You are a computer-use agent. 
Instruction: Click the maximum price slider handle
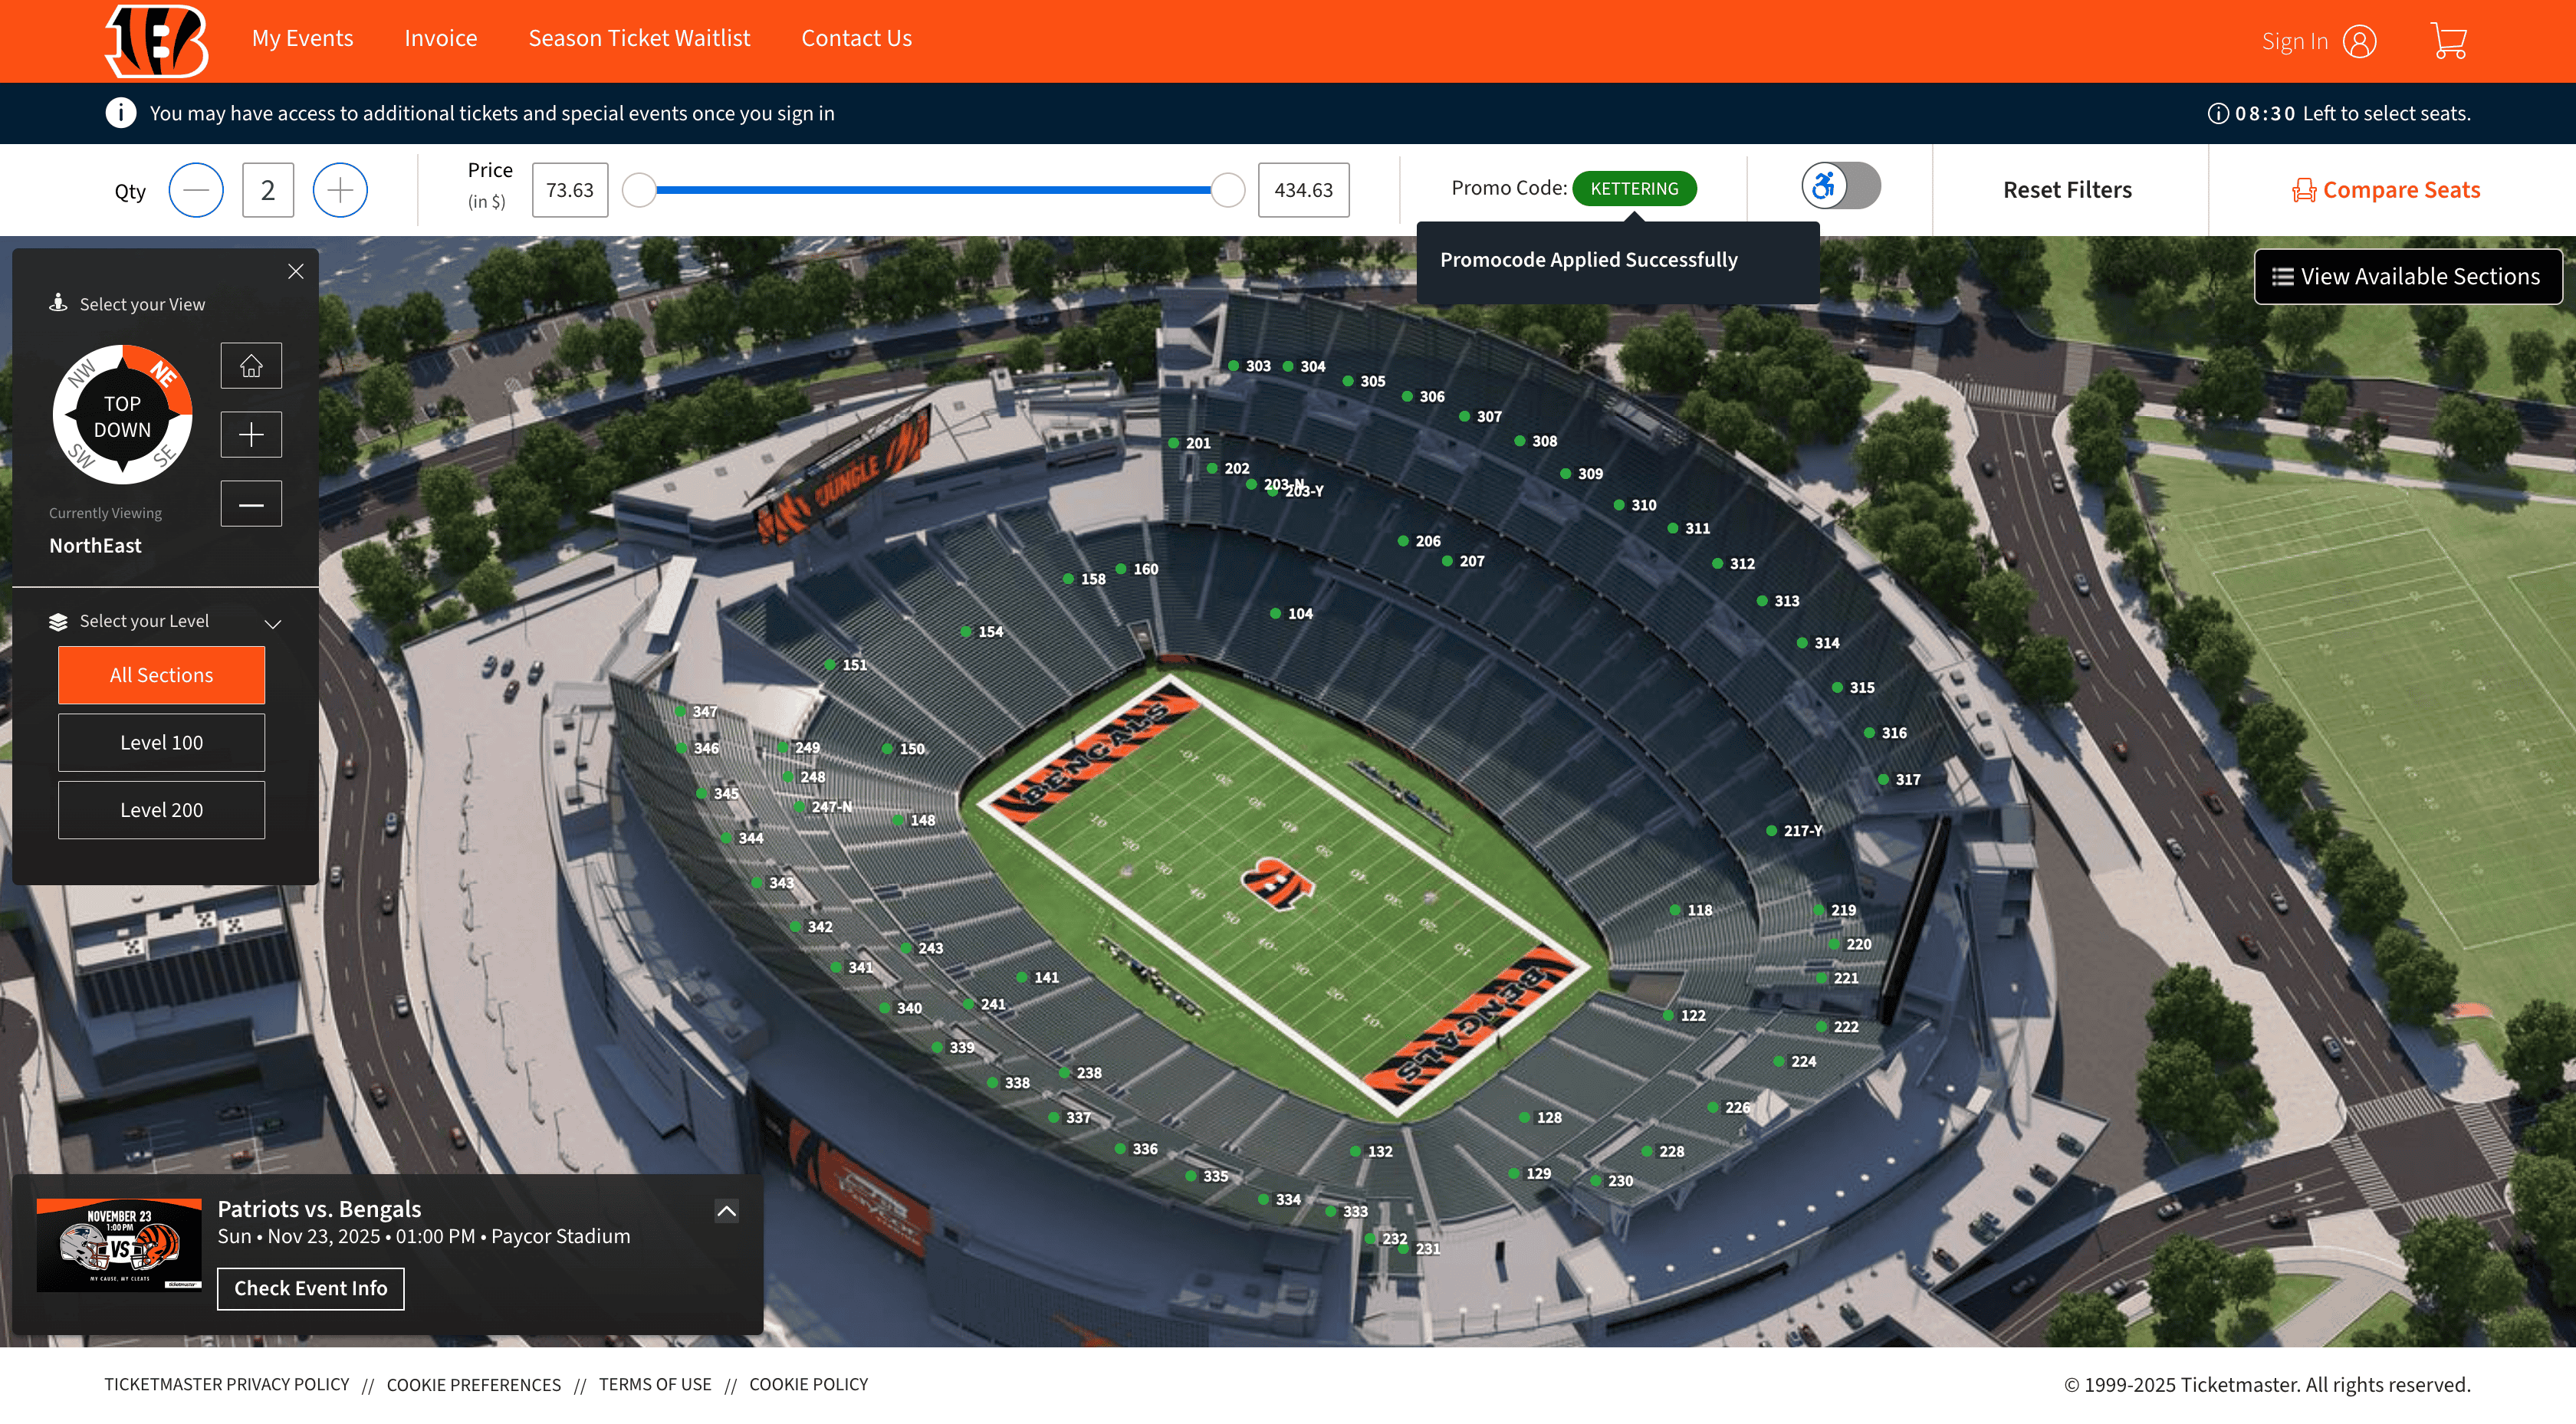(x=1227, y=190)
